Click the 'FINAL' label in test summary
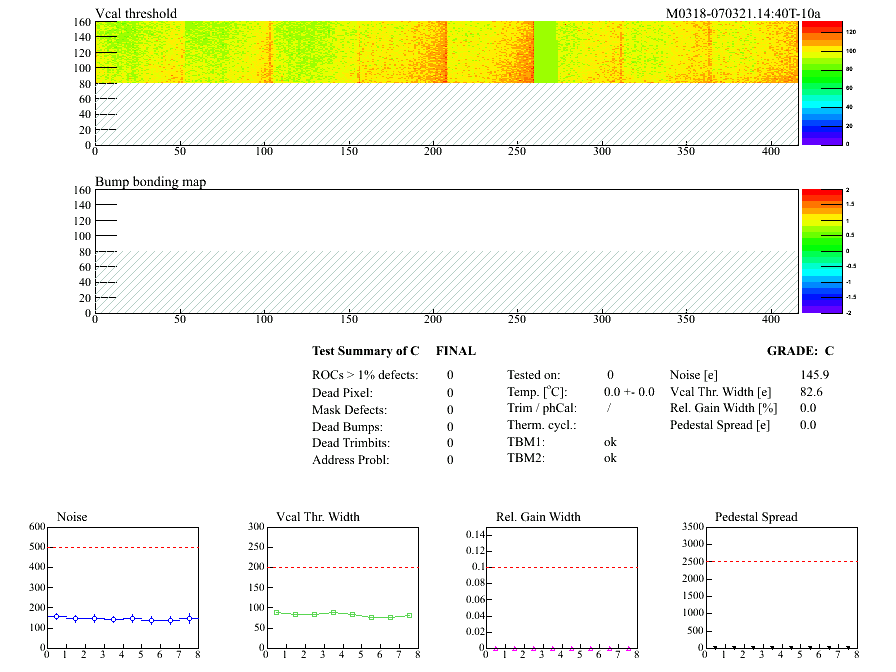Viewport: 896px width, 672px height. point(456,351)
